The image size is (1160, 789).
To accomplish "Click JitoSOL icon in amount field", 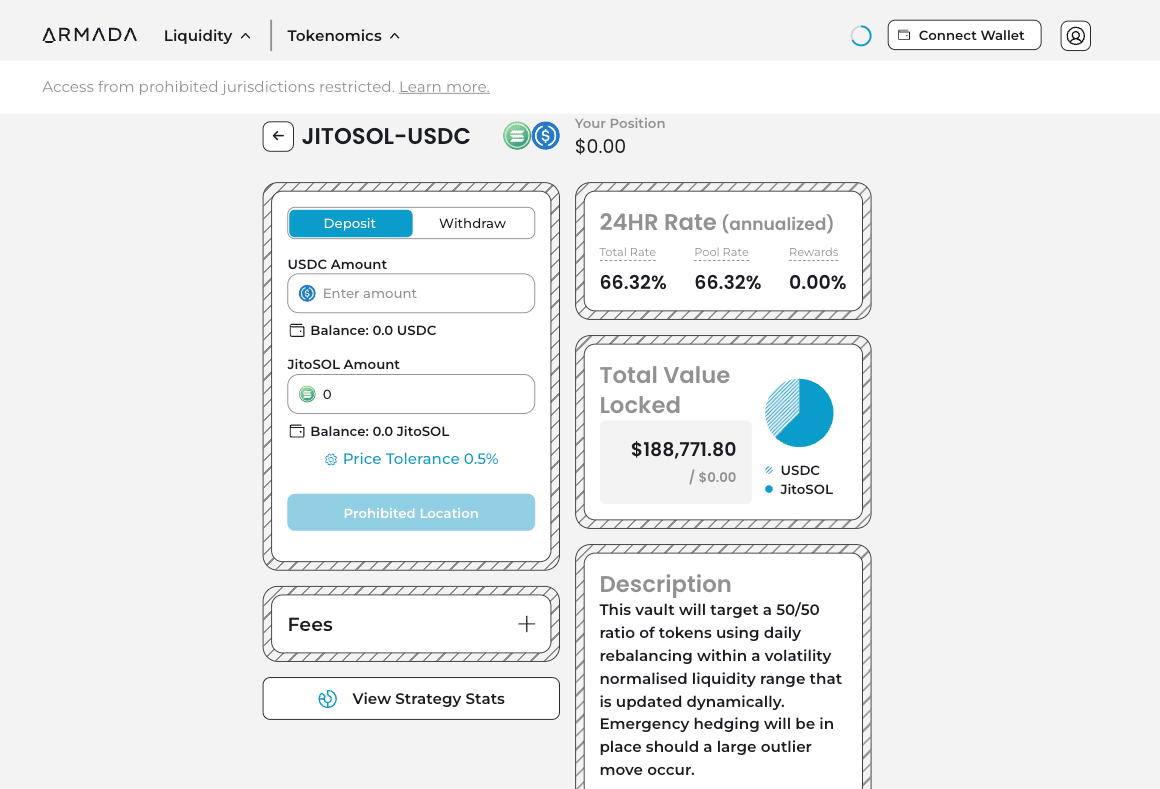I will point(307,394).
